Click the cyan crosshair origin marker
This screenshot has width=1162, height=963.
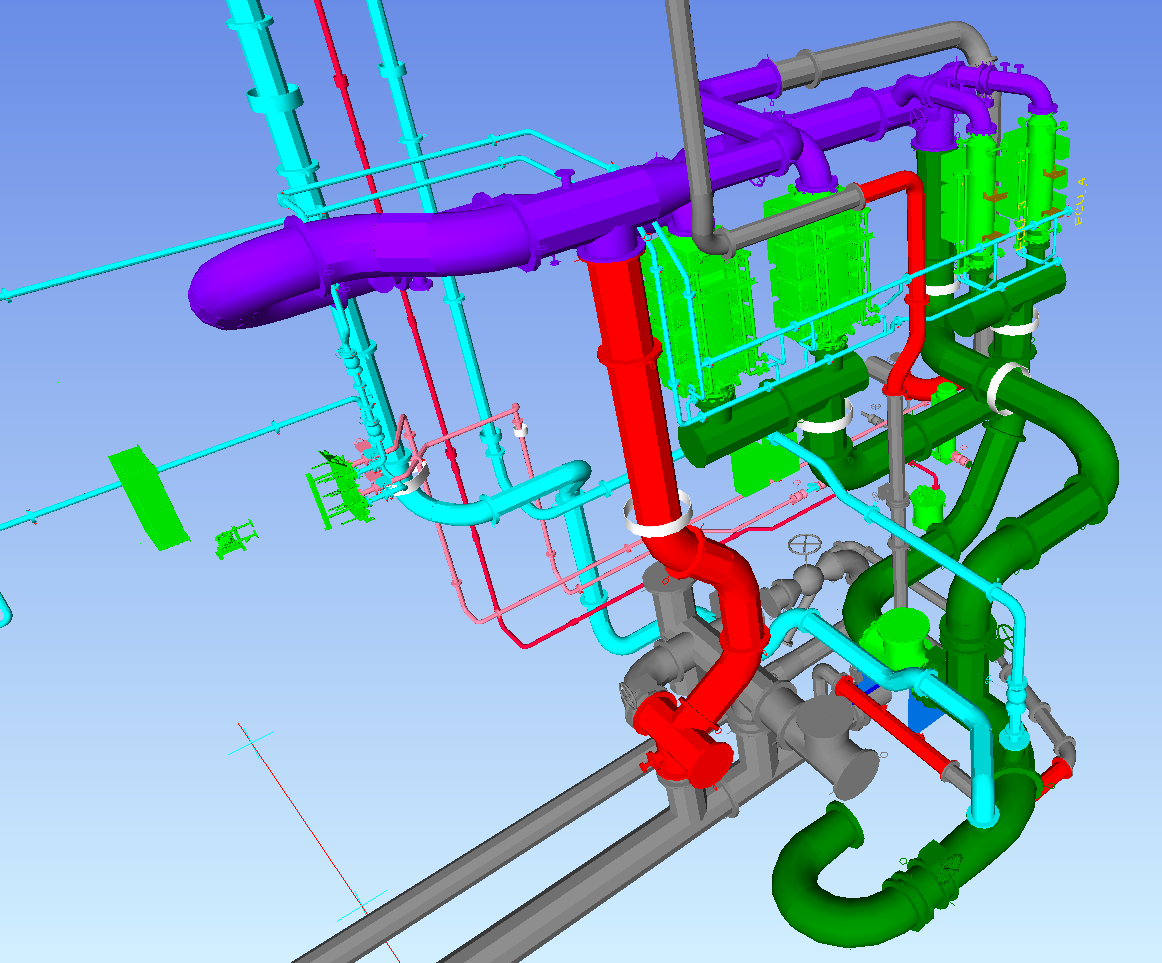[252, 740]
